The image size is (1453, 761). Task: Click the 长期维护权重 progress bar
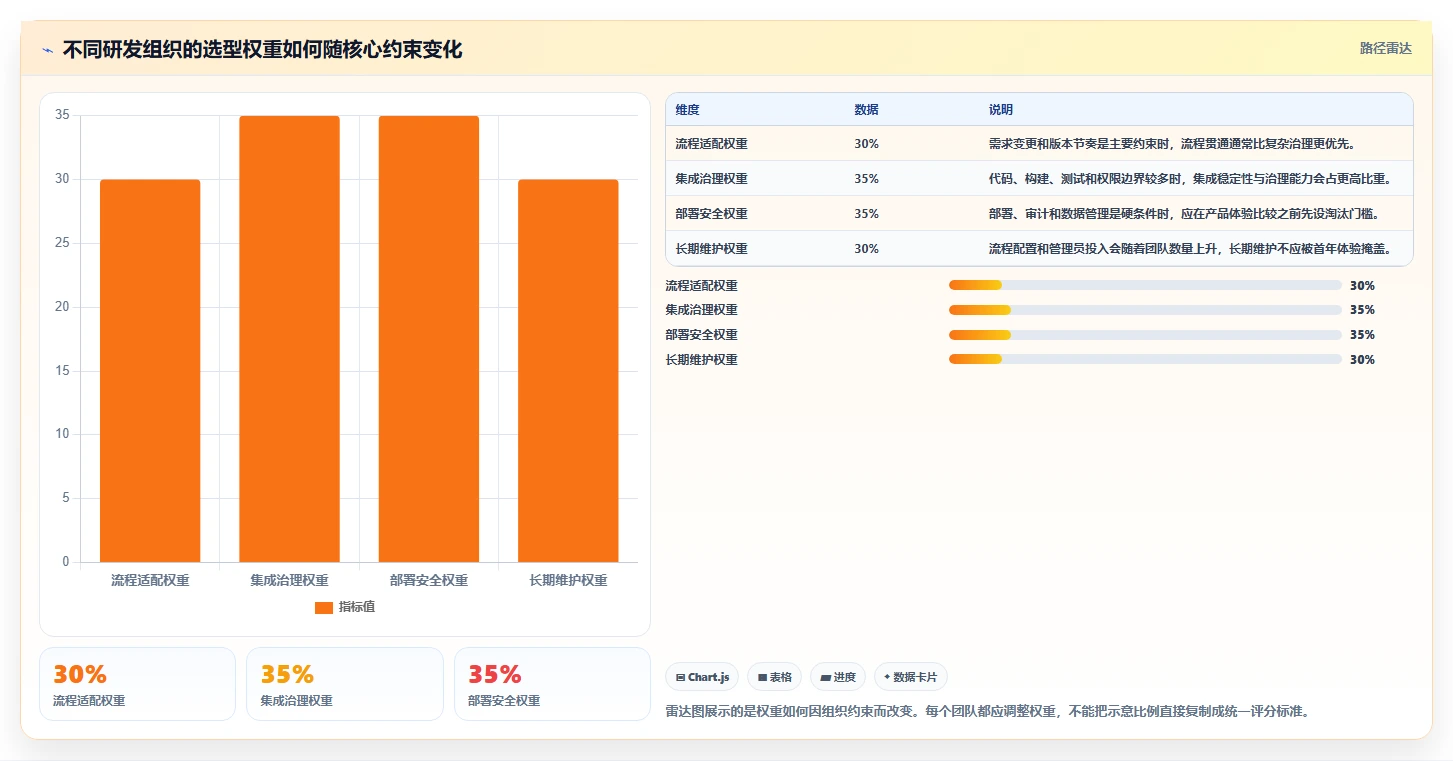point(1145,360)
